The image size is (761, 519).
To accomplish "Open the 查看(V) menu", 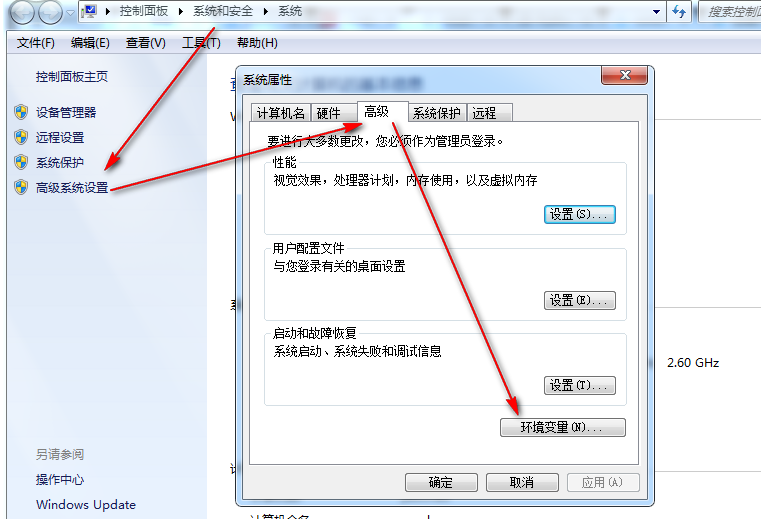I will tap(146, 43).
